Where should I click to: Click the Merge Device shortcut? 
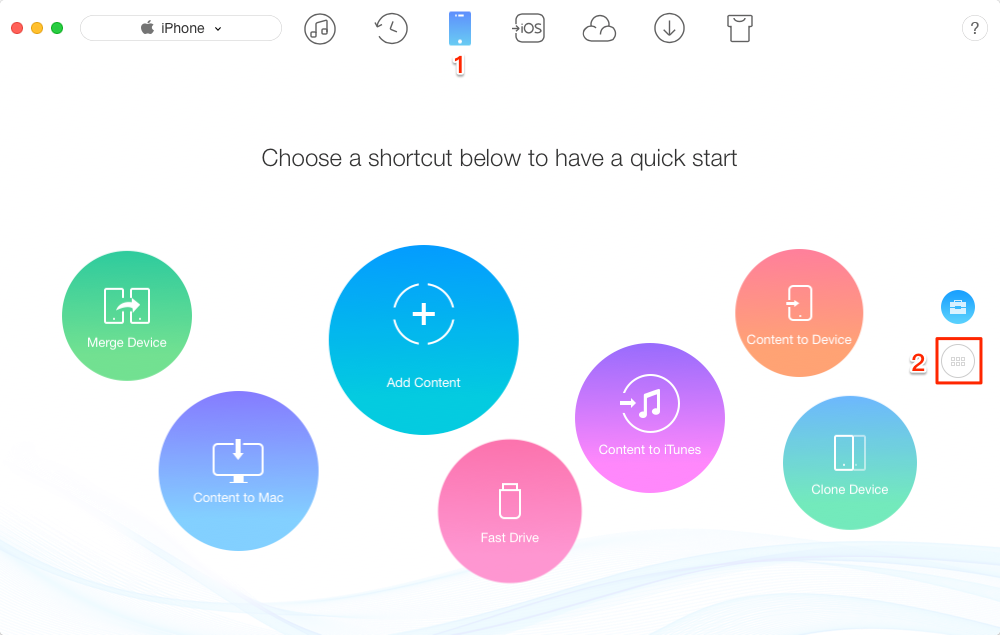(x=127, y=316)
